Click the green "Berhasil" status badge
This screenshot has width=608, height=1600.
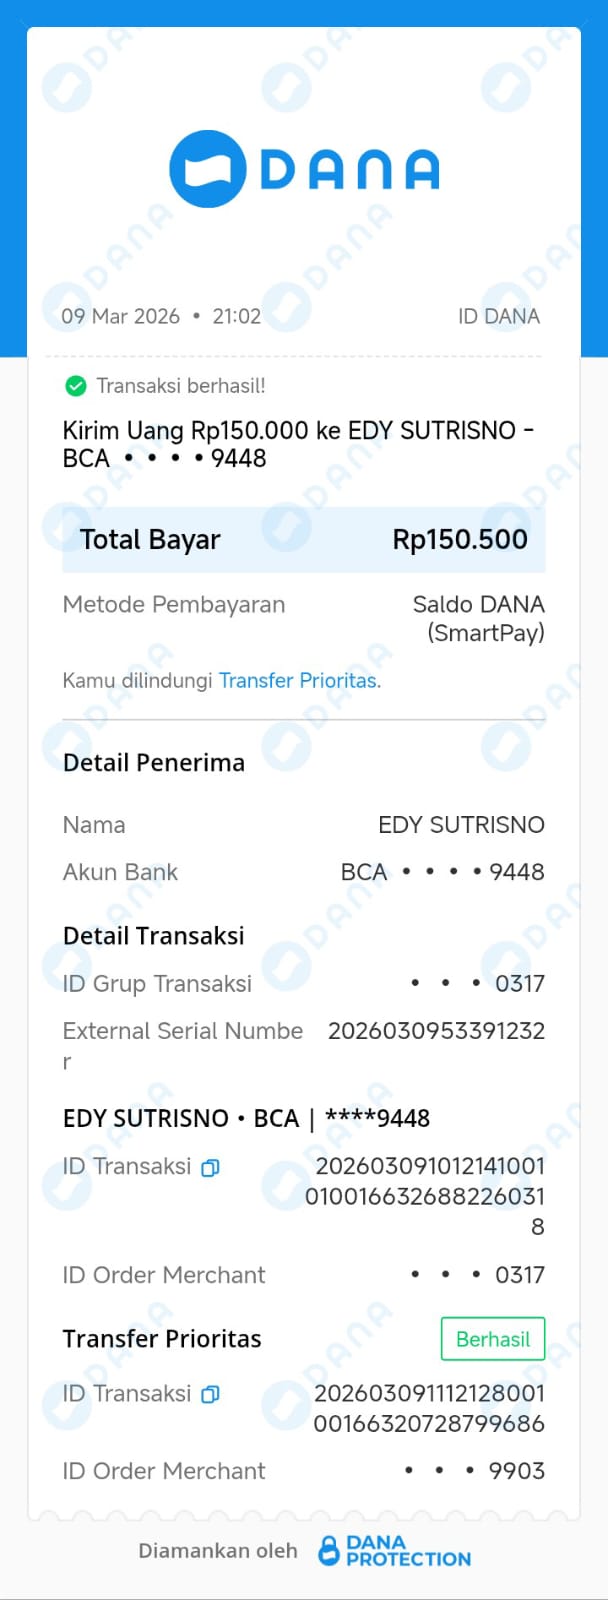click(493, 1339)
